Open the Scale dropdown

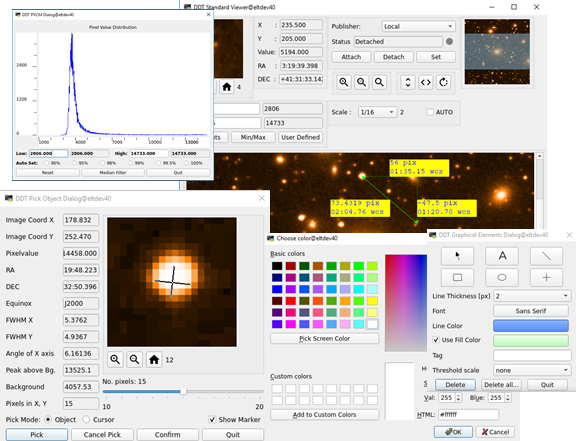(x=377, y=112)
